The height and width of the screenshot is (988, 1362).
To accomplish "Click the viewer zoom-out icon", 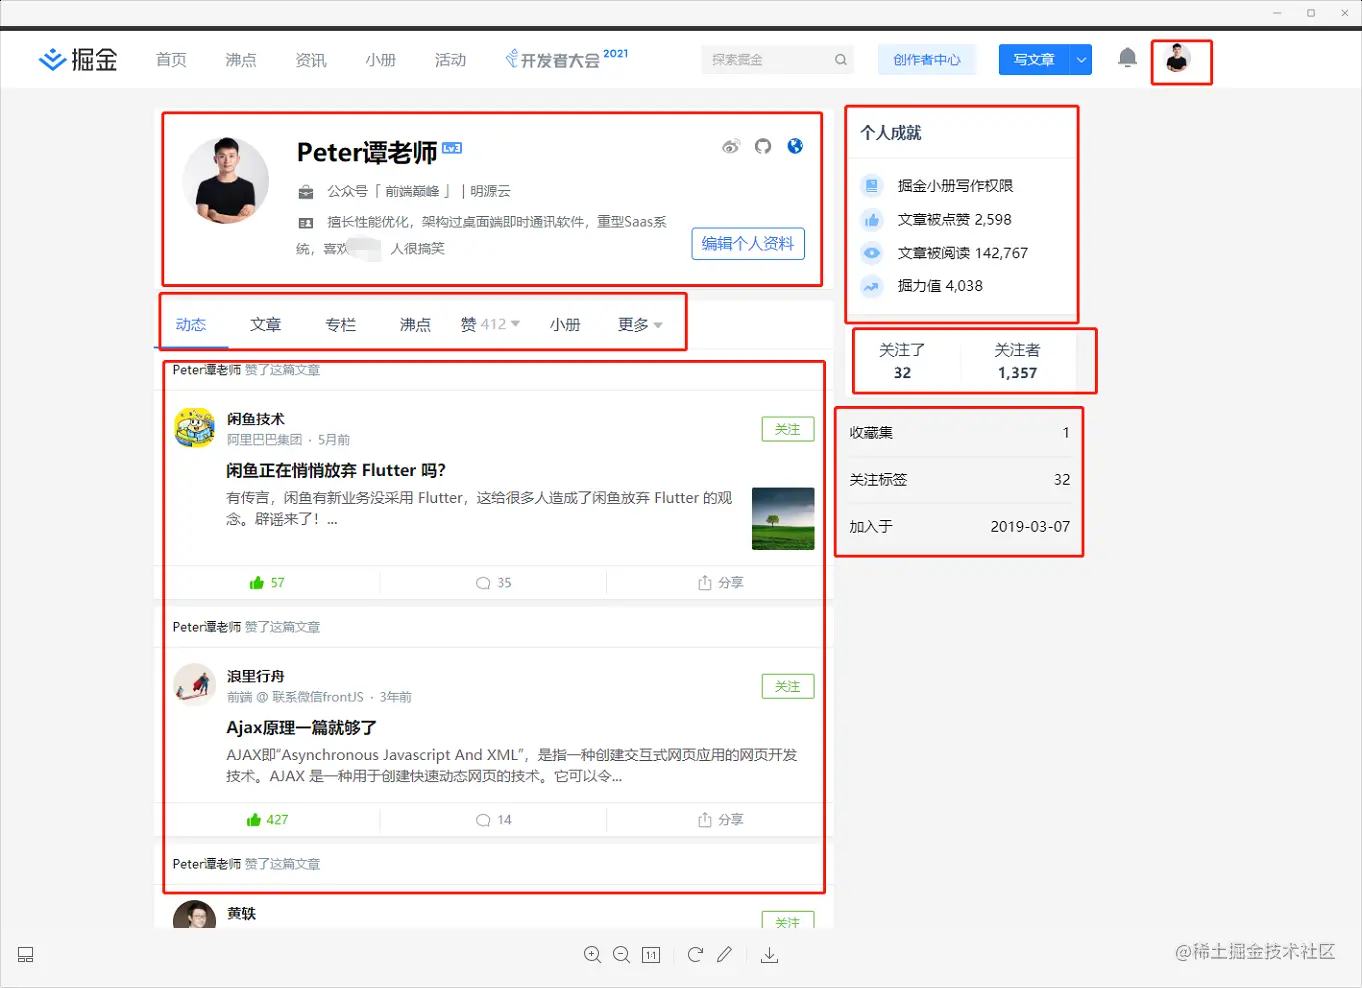I will point(621,955).
